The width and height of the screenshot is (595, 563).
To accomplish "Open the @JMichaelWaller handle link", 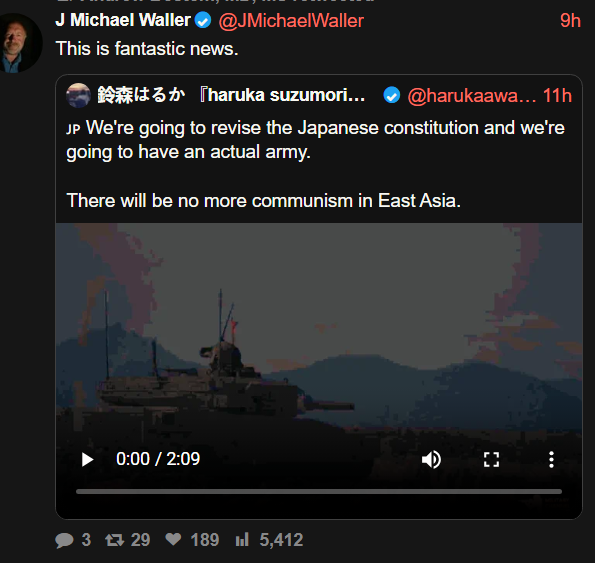I will tap(291, 21).
